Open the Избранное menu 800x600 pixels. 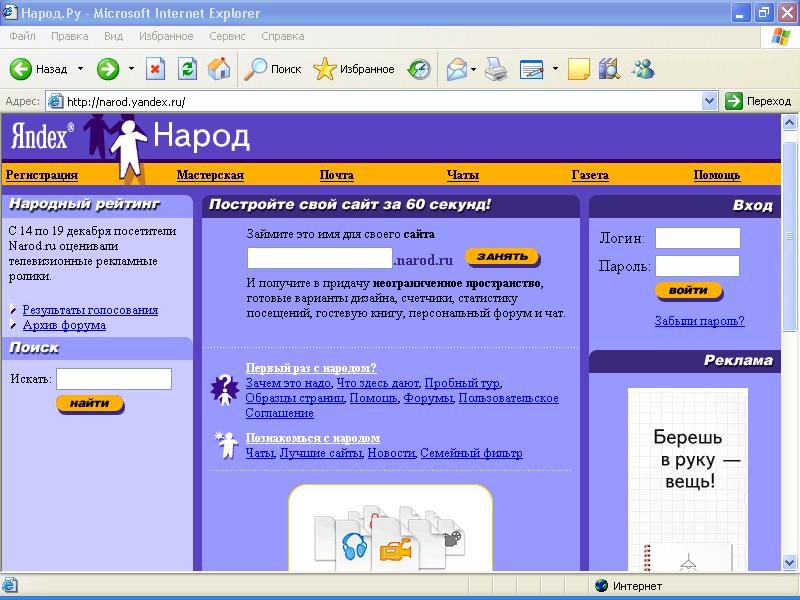pyautogui.click(x=166, y=36)
